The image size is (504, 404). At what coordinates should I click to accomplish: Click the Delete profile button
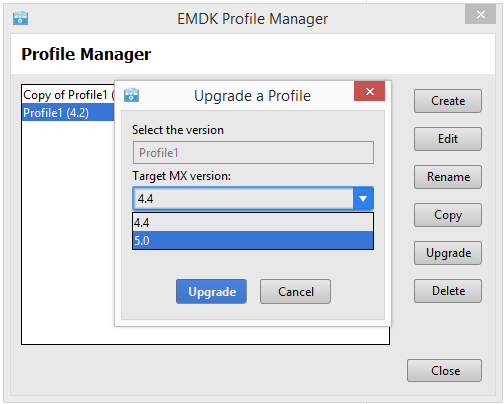[x=448, y=291]
